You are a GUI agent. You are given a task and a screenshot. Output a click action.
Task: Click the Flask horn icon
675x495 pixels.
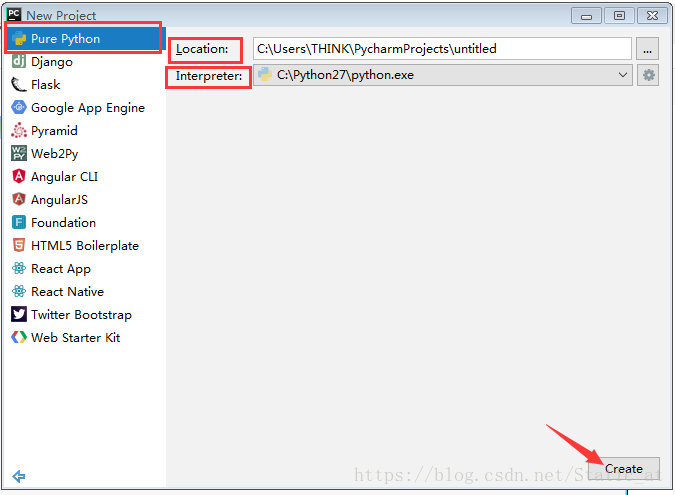[19, 84]
